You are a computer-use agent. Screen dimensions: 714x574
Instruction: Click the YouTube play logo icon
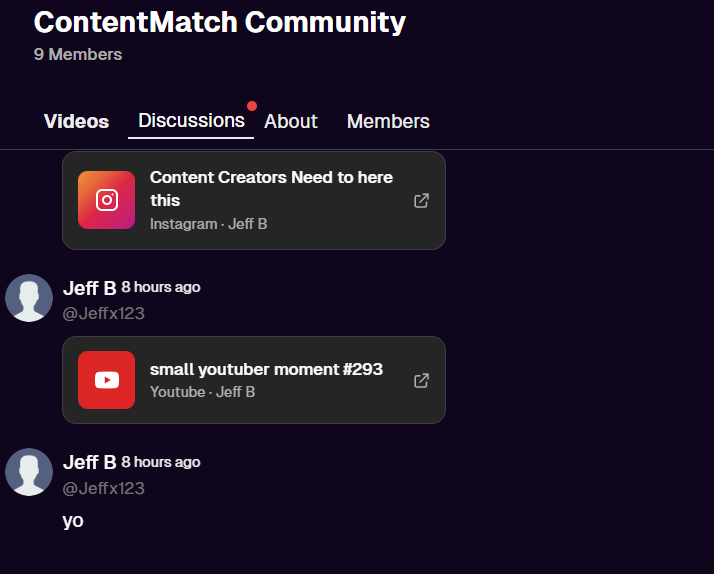tap(106, 380)
